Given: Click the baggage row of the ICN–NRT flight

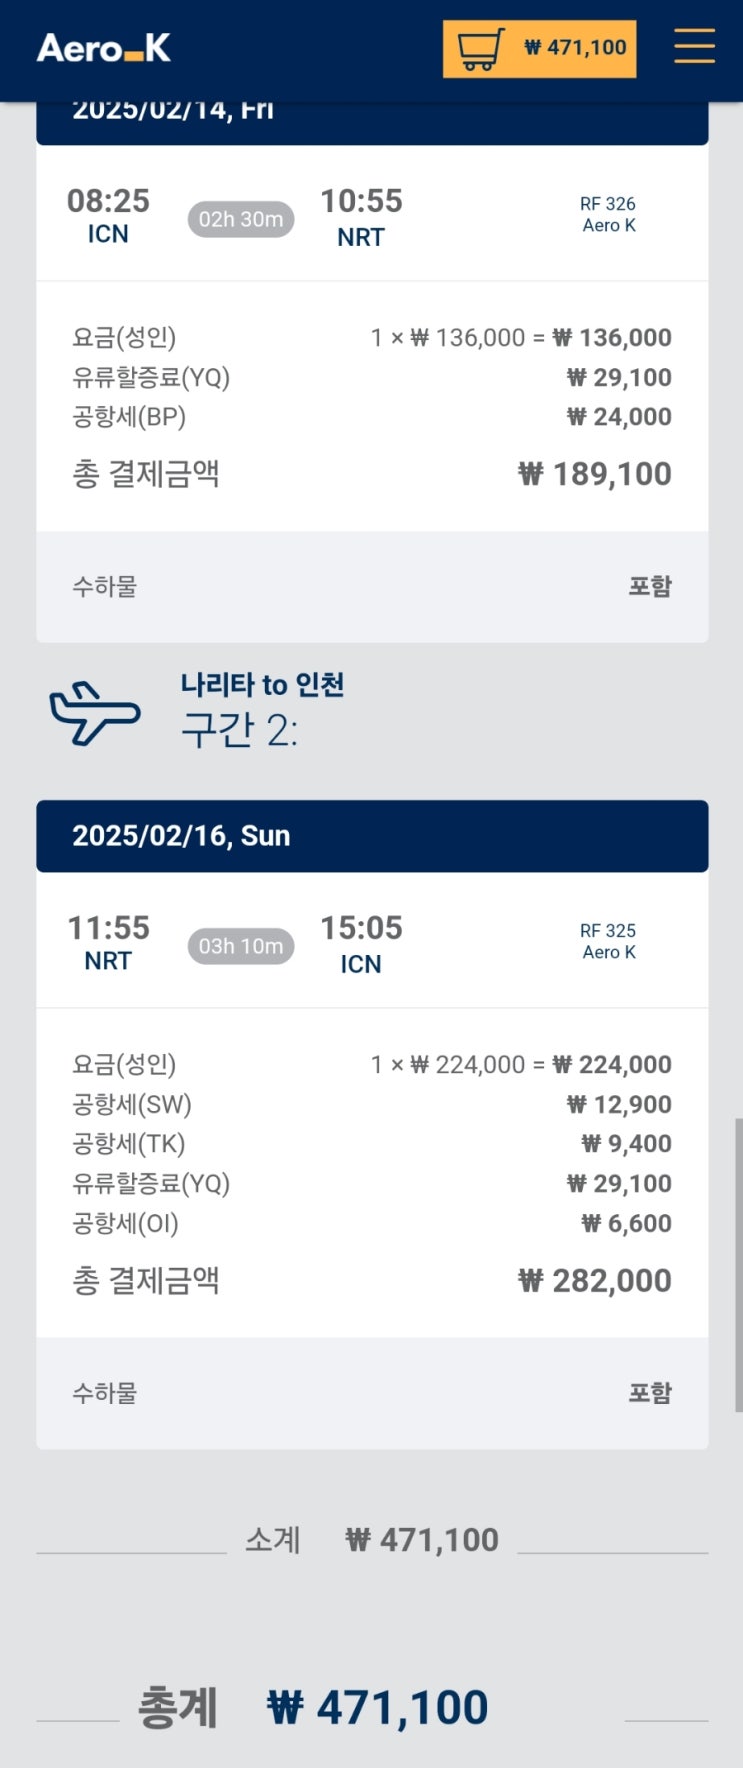Looking at the screenshot, I should pos(372,587).
